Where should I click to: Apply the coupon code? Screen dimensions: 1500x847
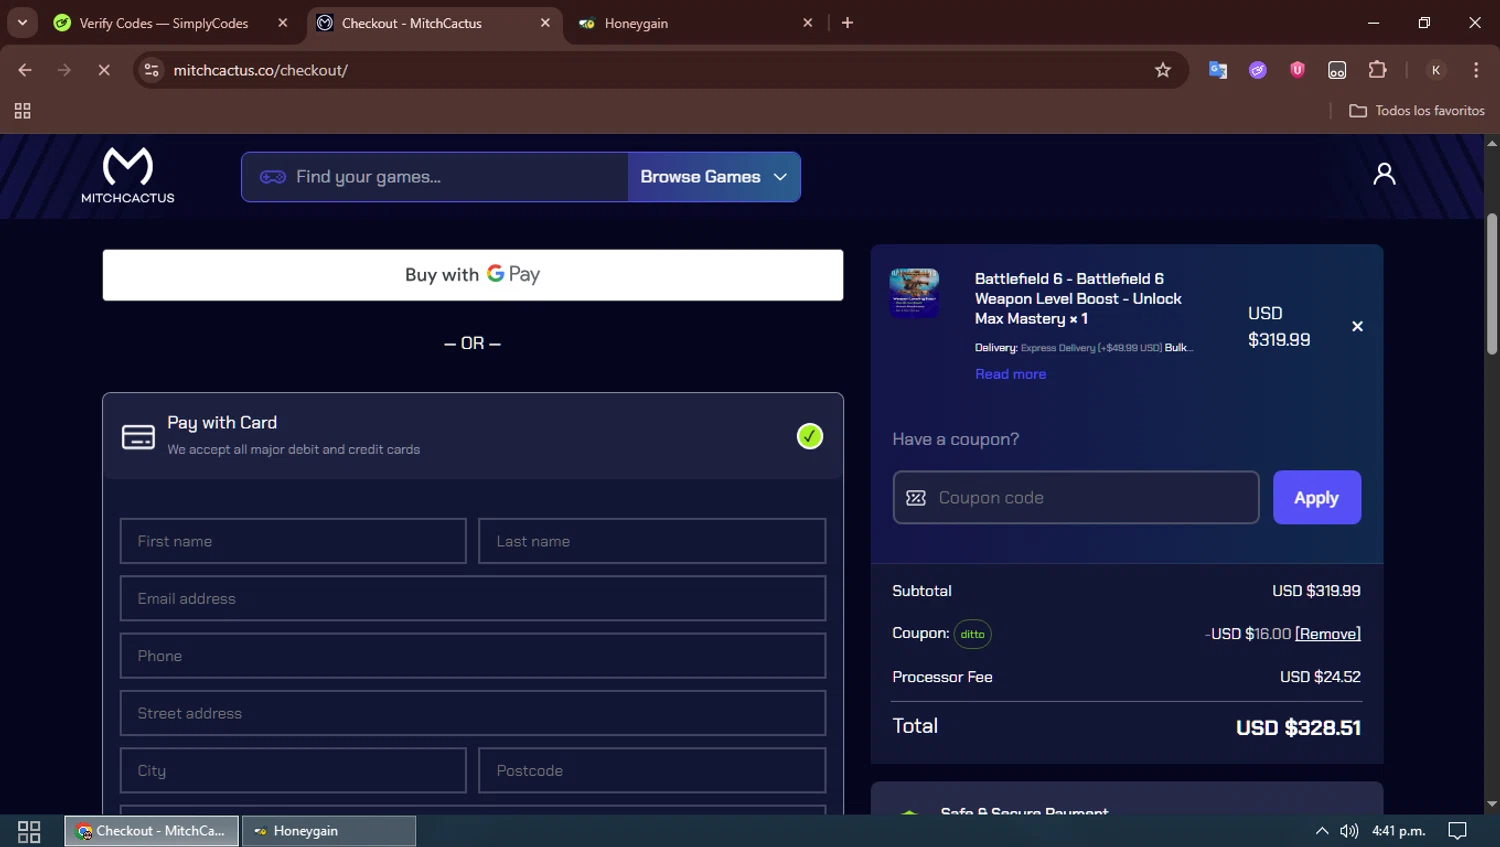(x=1316, y=497)
